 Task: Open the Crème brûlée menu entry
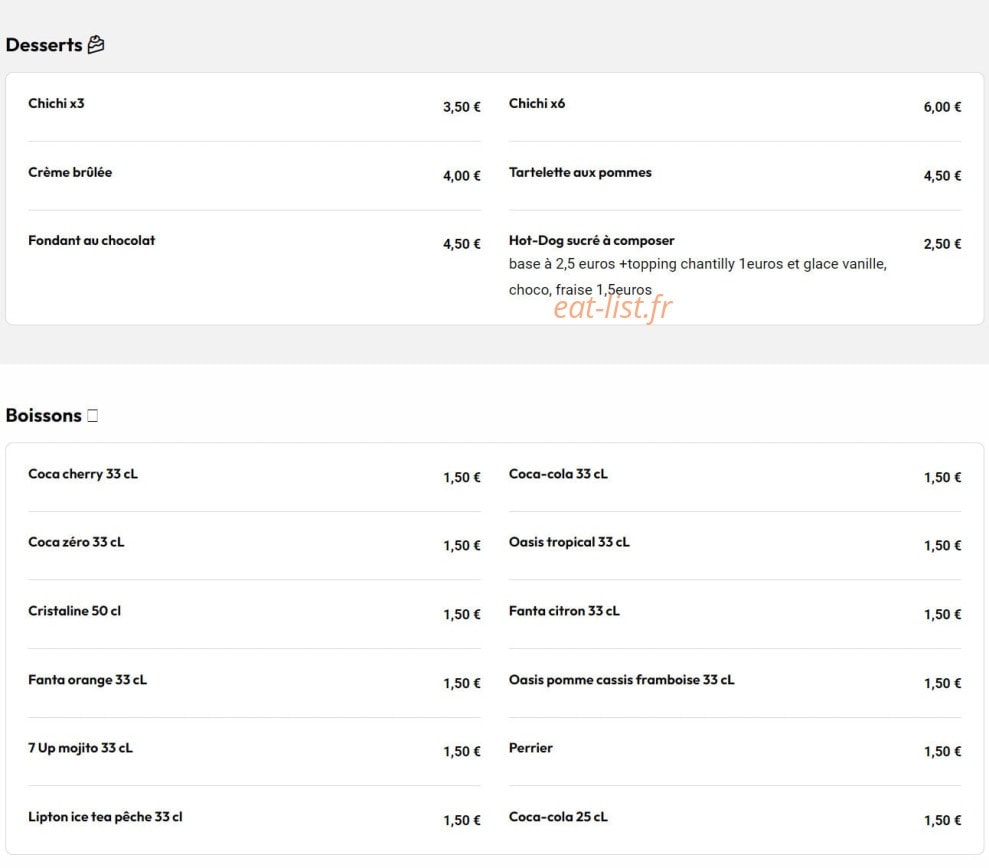(254, 175)
